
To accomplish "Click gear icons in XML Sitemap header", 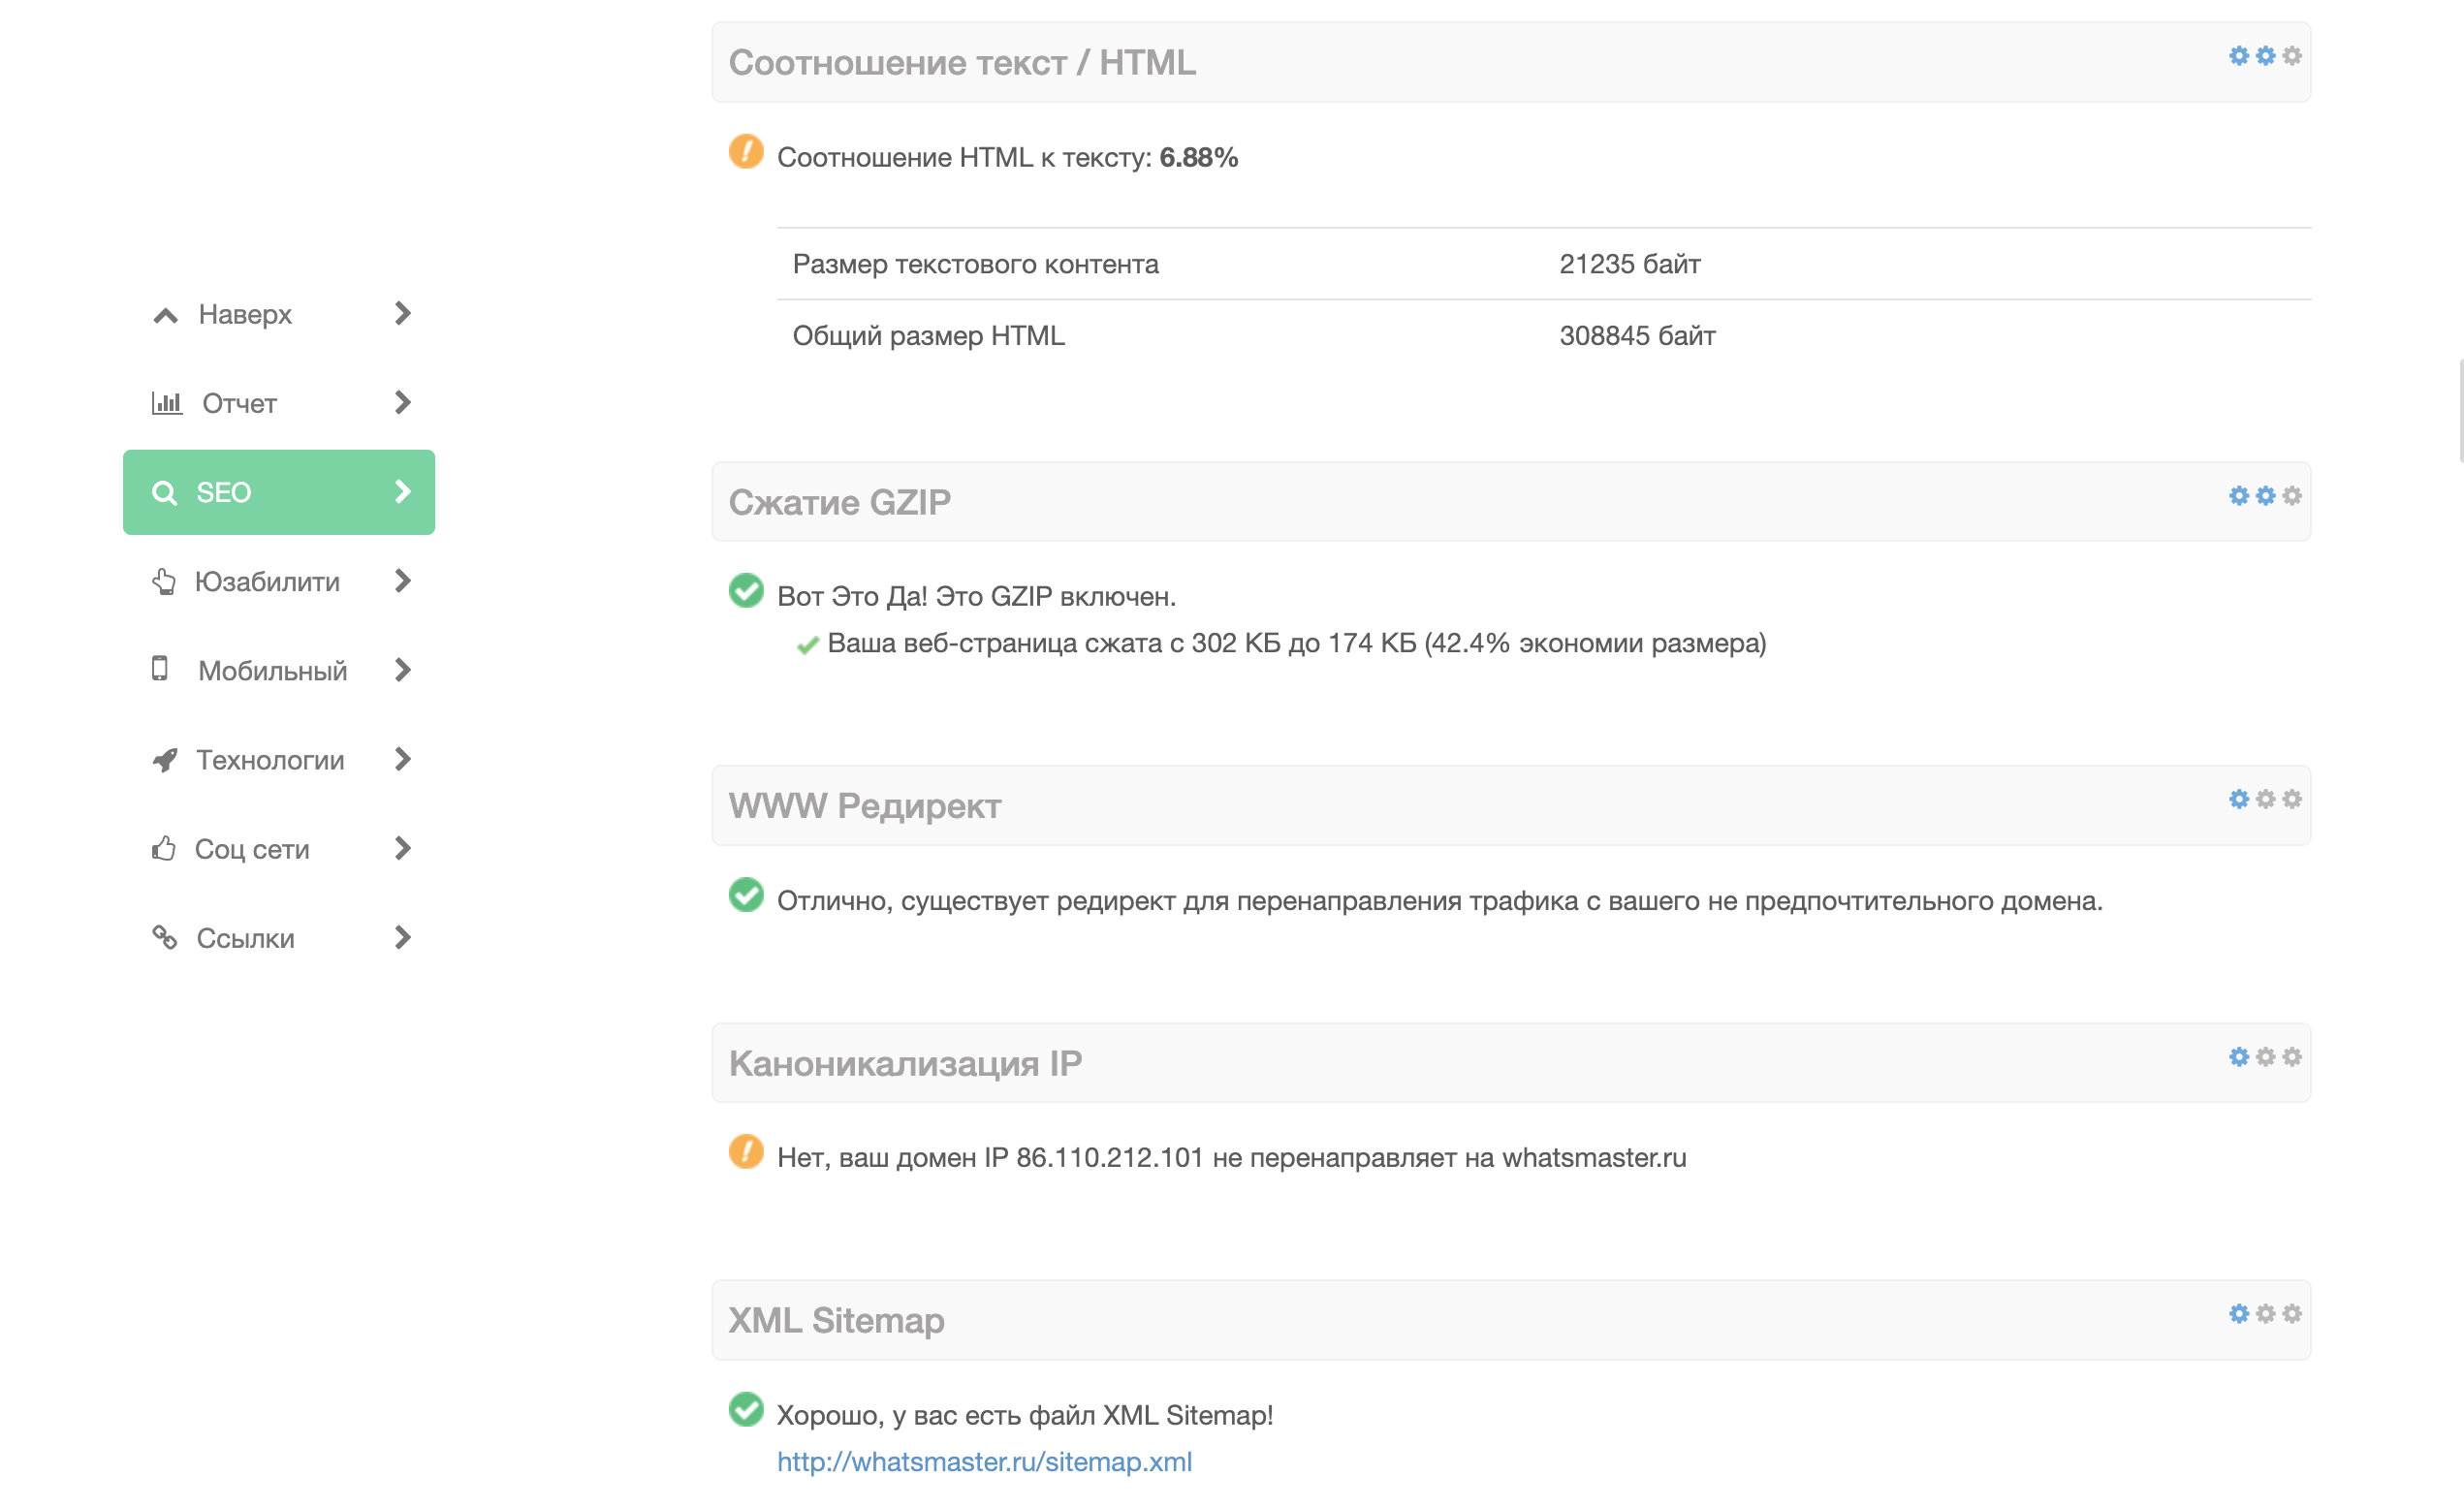I will pos(2265,1314).
